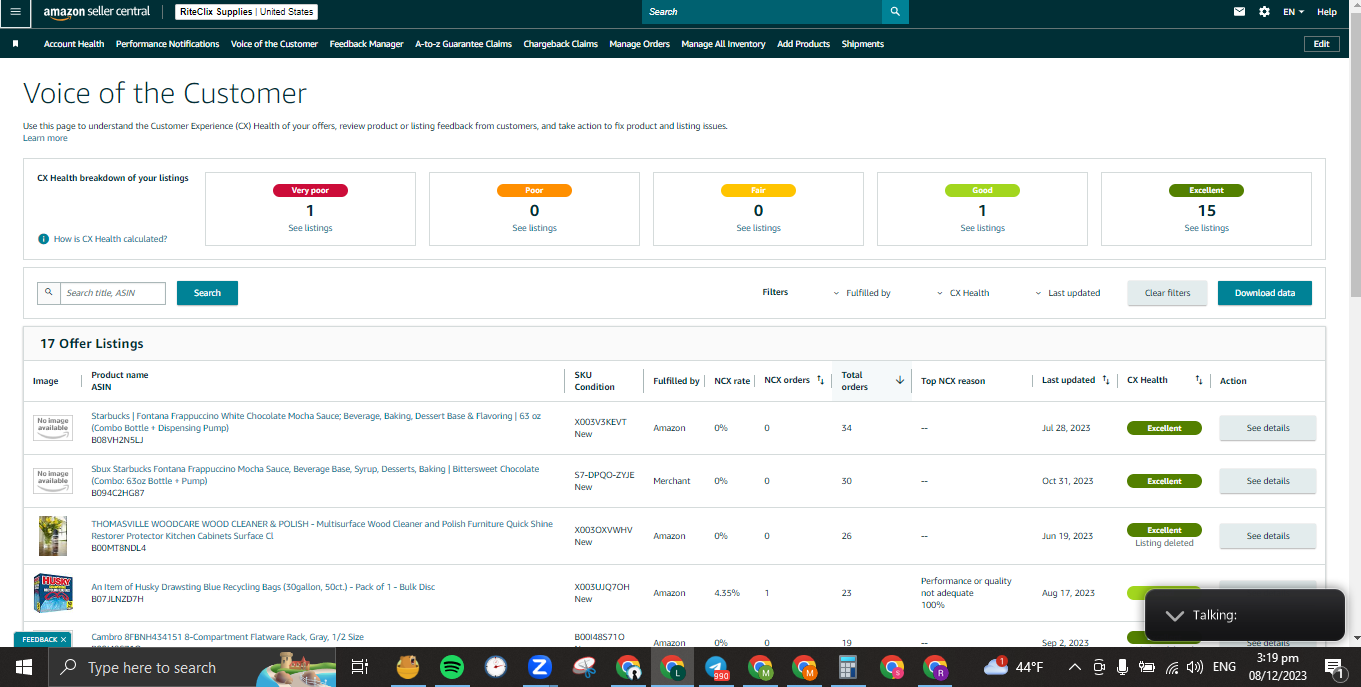See listings under Good
Screen dimensions: 1361x687
coord(982,228)
